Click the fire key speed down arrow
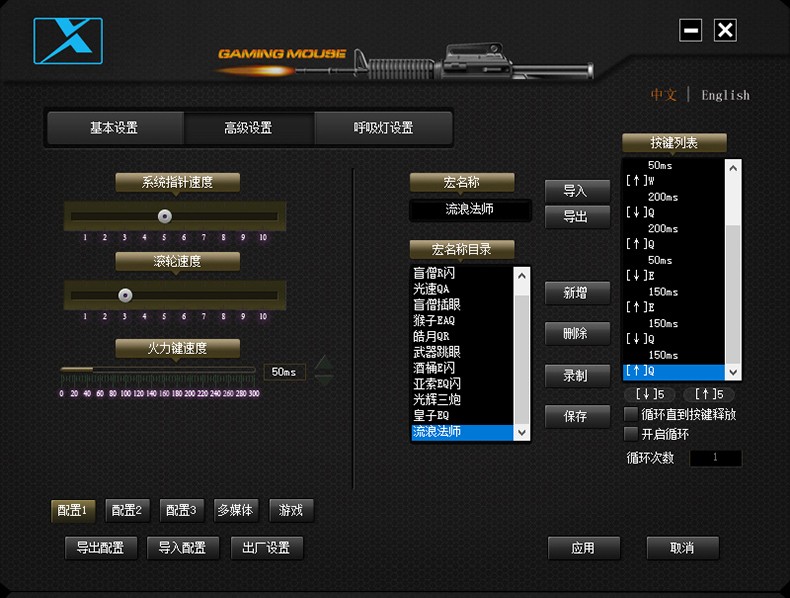 click(x=324, y=380)
